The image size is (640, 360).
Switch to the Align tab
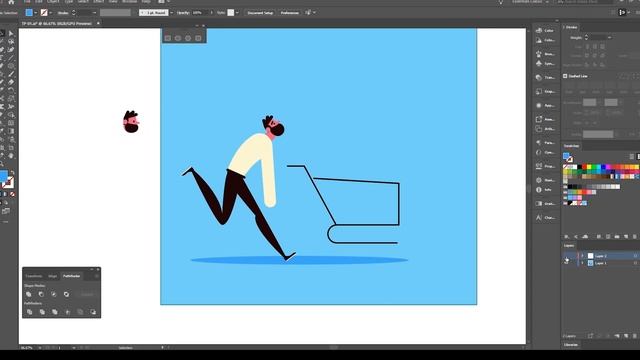(53, 276)
